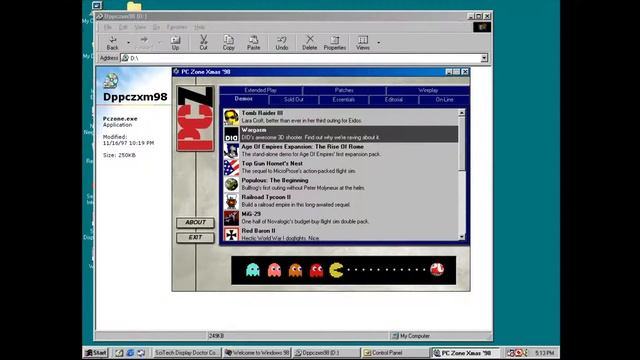Select the MiG-29 entry text

click(x=305, y=218)
